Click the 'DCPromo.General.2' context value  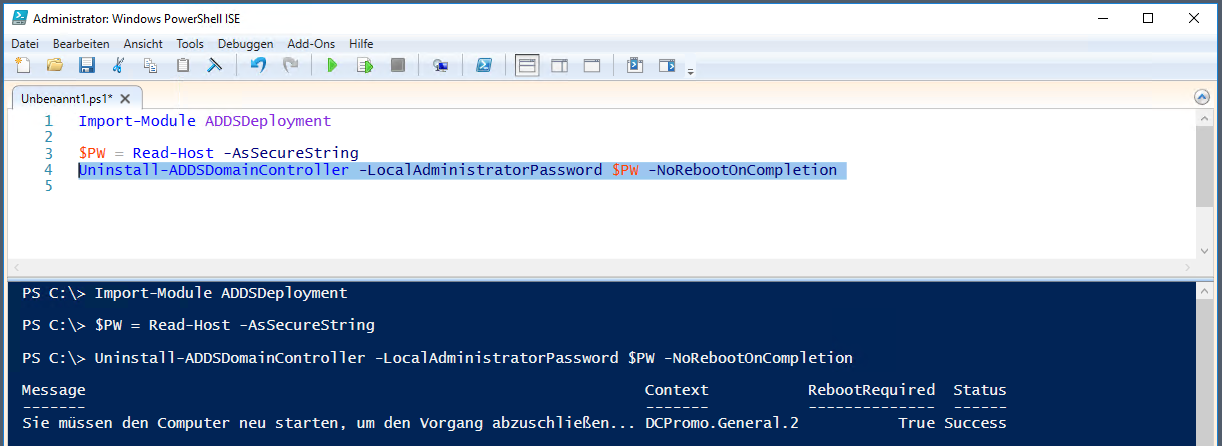pos(721,423)
